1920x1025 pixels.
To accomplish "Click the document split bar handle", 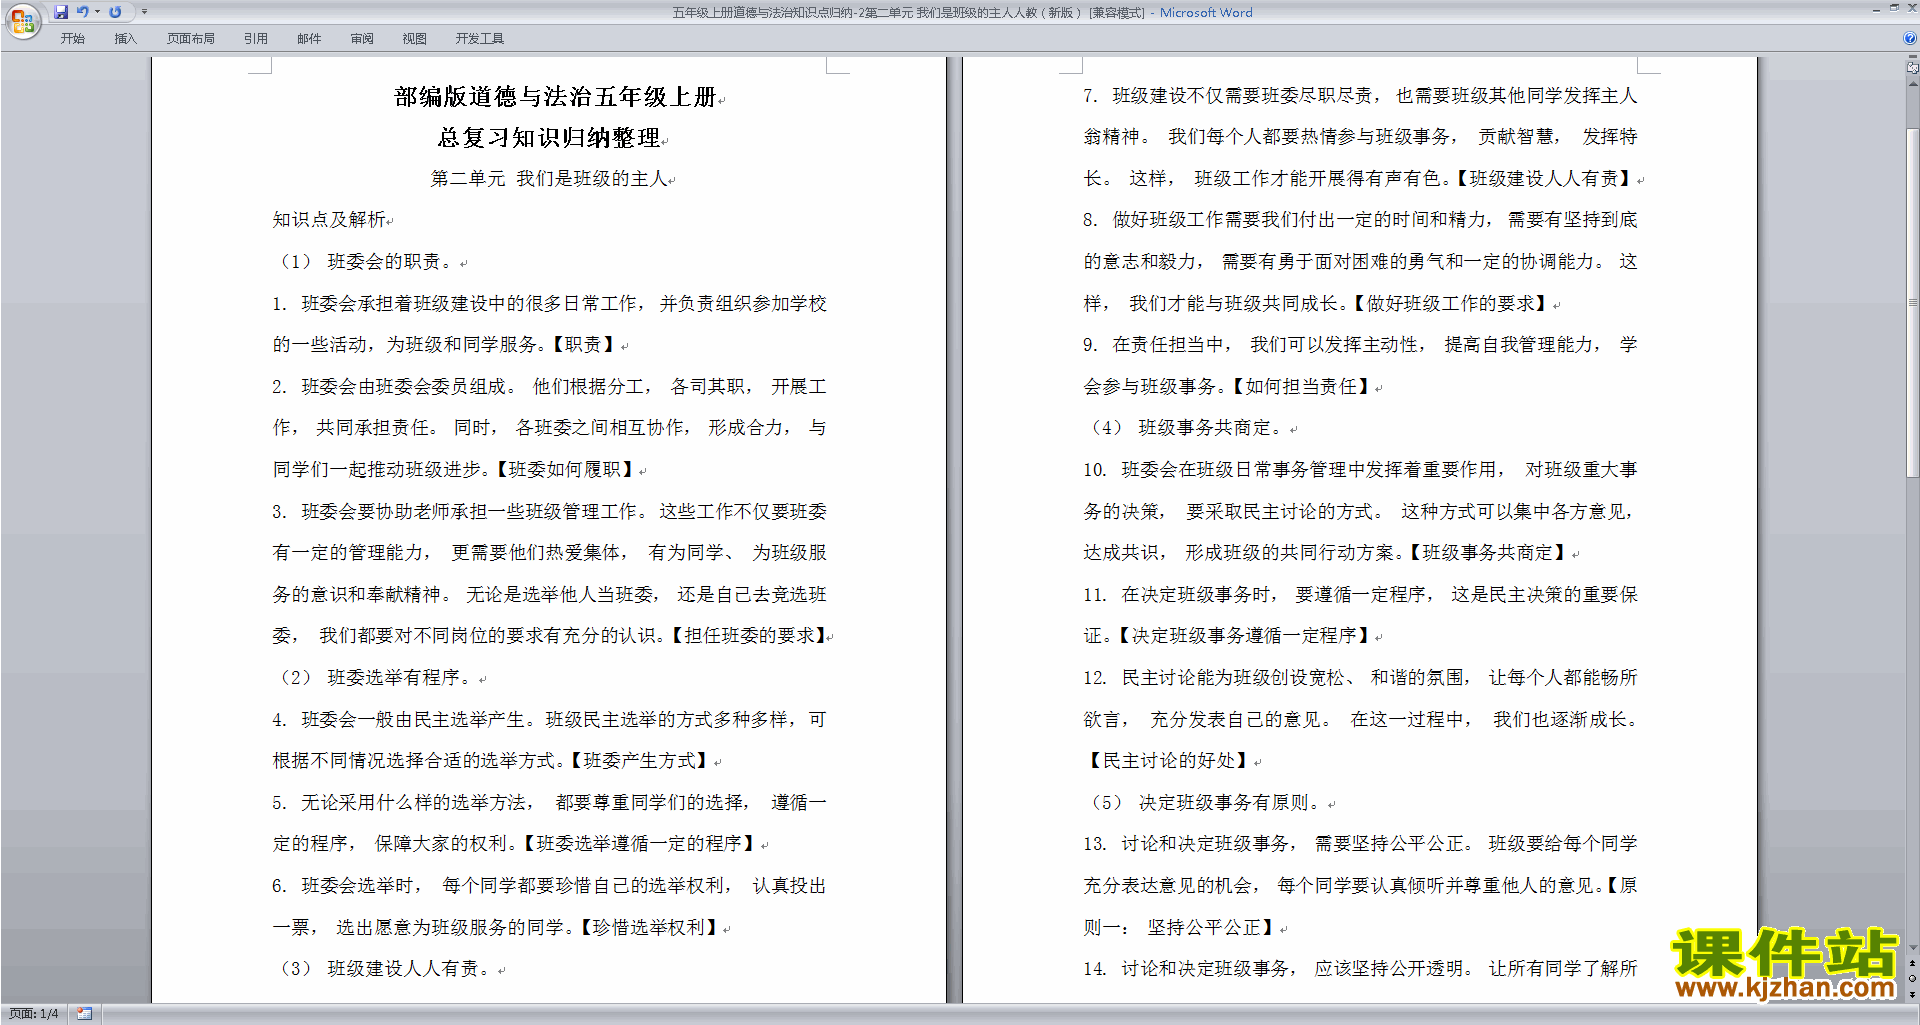I will pos(1912,58).
